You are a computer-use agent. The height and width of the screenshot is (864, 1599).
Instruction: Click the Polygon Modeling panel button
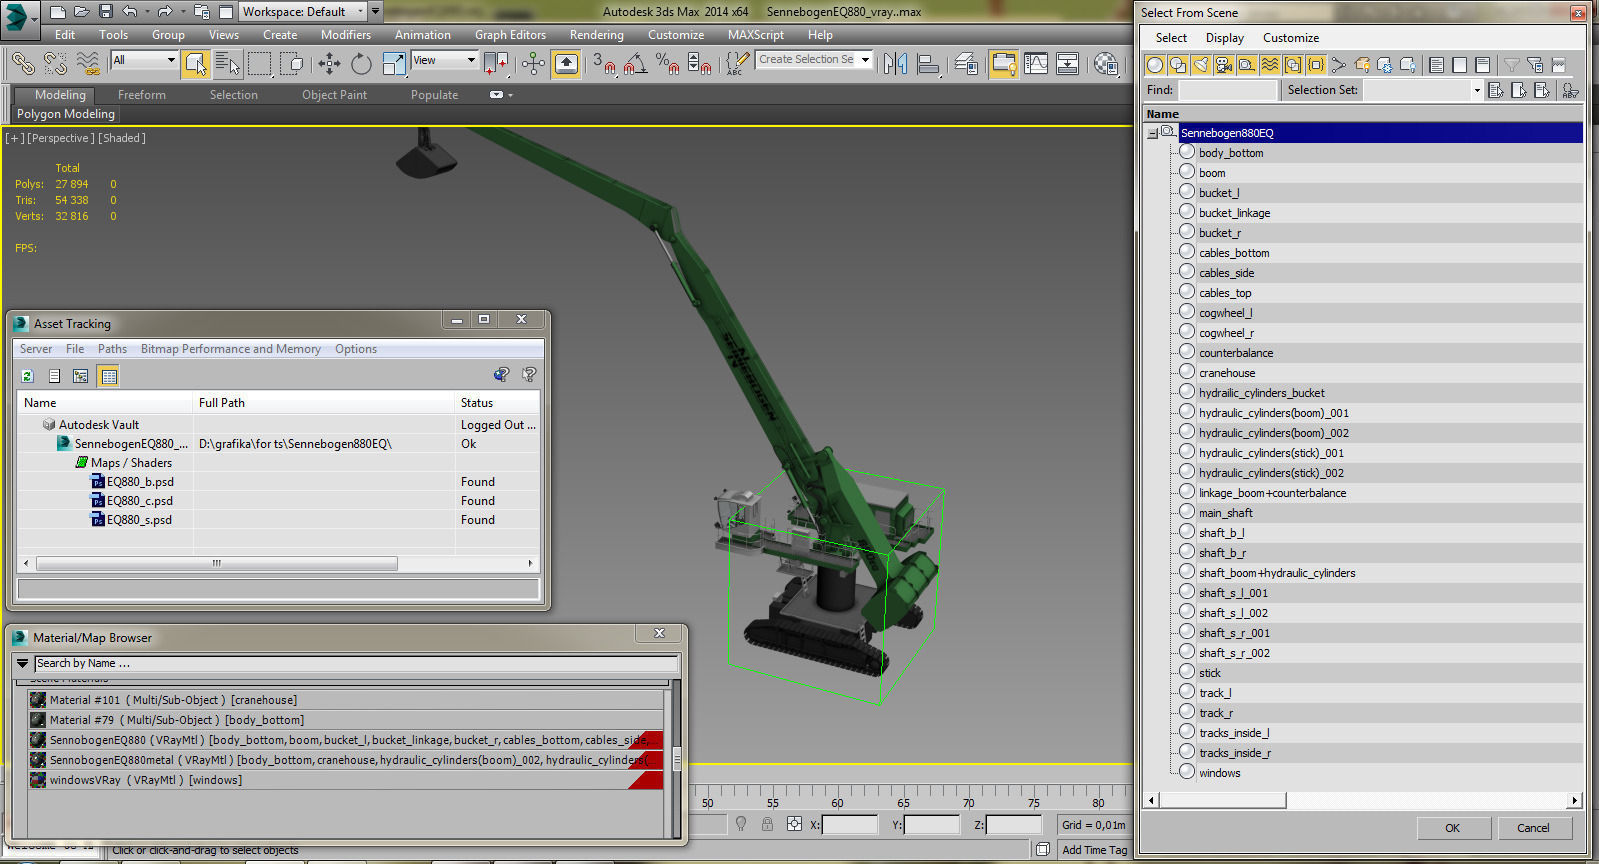click(x=66, y=114)
